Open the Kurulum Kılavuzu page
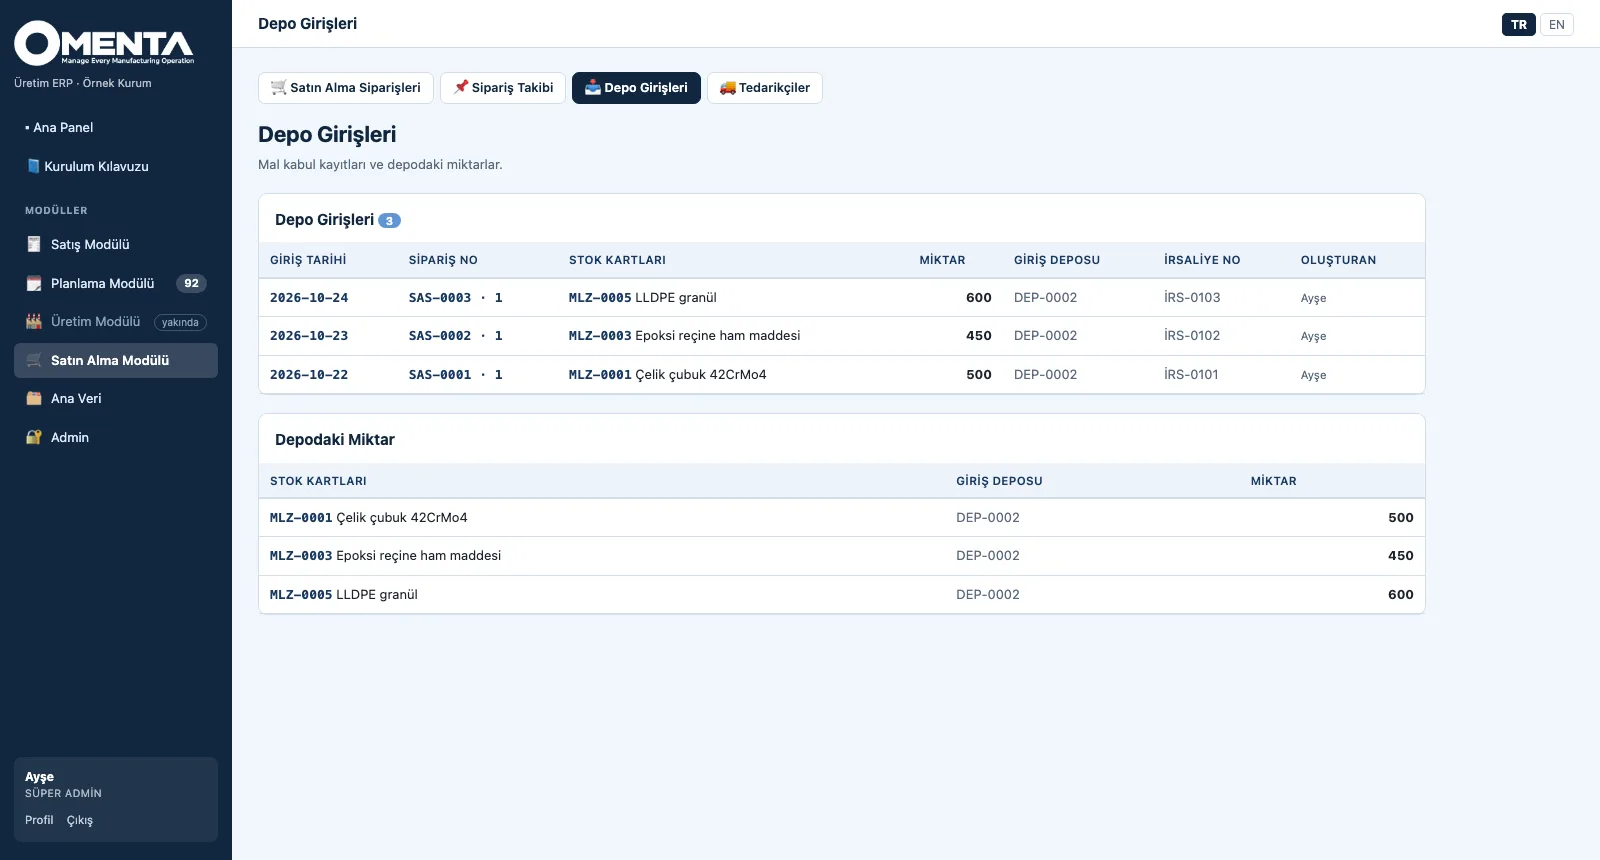 point(116,166)
